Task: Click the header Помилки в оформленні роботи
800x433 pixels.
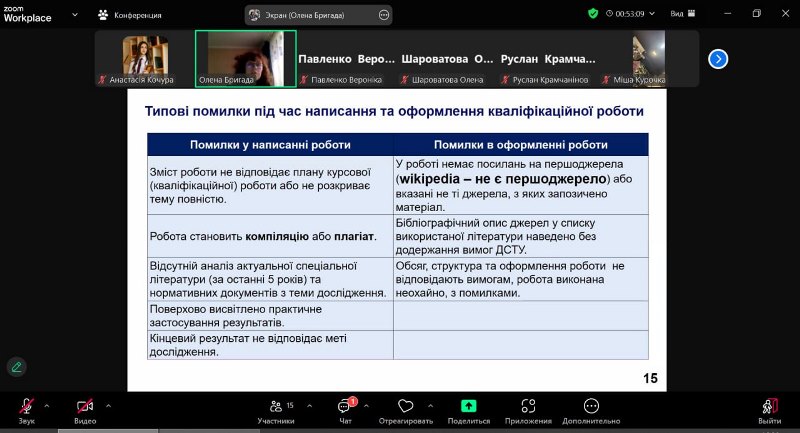Action: [x=521, y=145]
